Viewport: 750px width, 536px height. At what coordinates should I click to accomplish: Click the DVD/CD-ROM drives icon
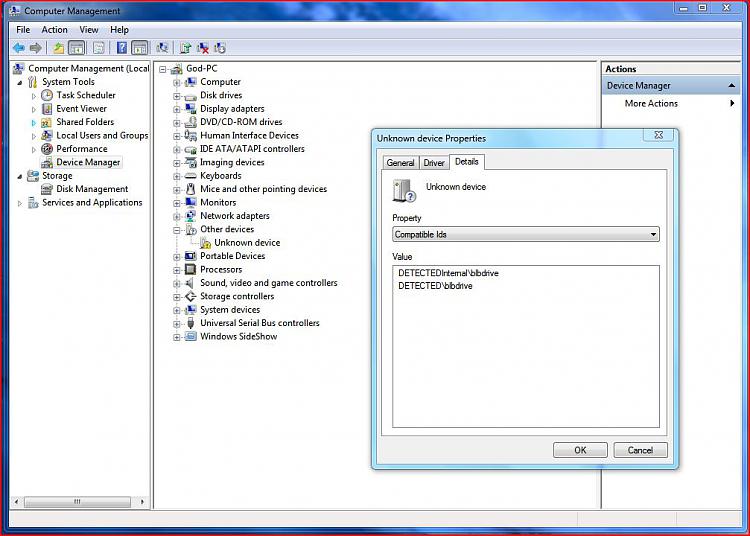pos(190,122)
